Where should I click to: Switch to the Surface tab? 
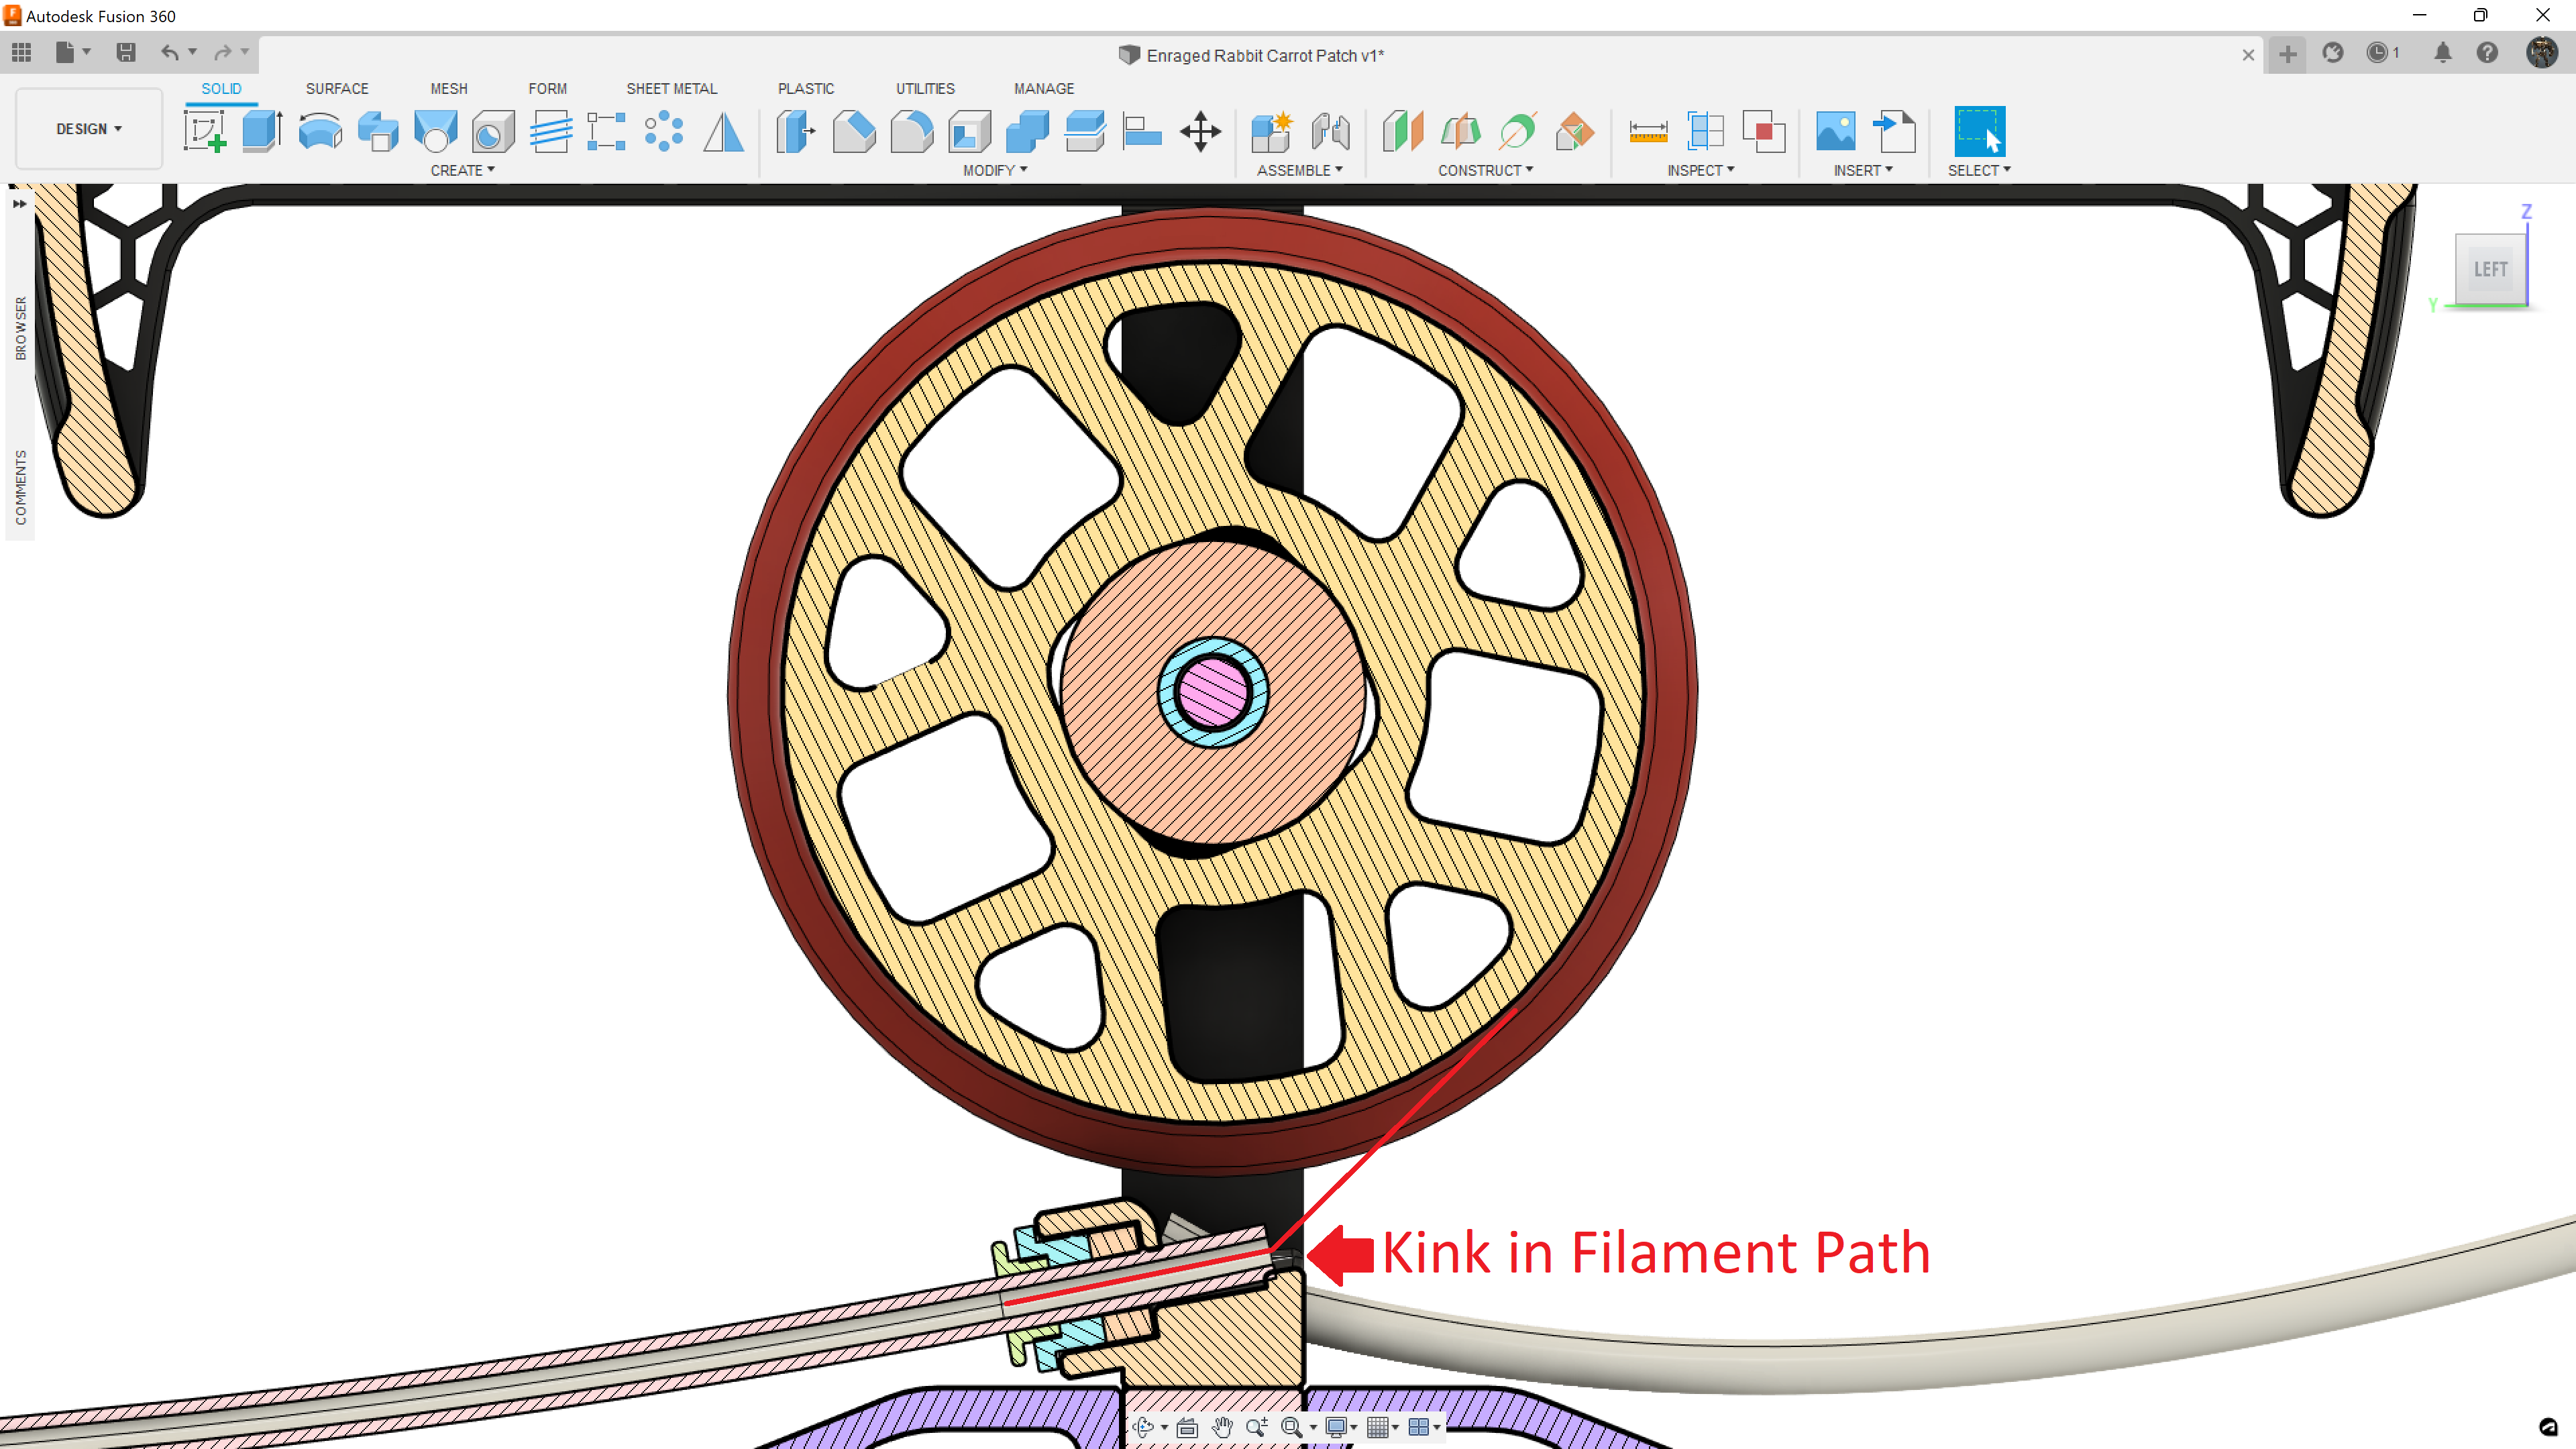pos(337,89)
